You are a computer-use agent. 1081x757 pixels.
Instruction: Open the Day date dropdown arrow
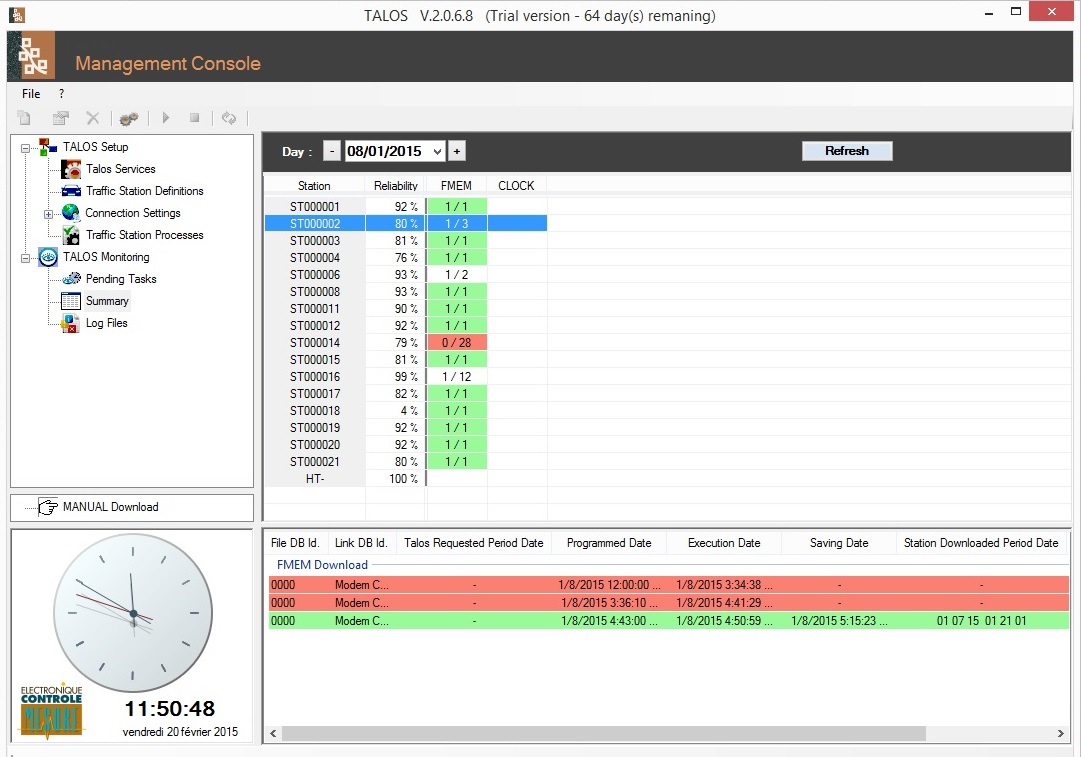[x=437, y=151]
